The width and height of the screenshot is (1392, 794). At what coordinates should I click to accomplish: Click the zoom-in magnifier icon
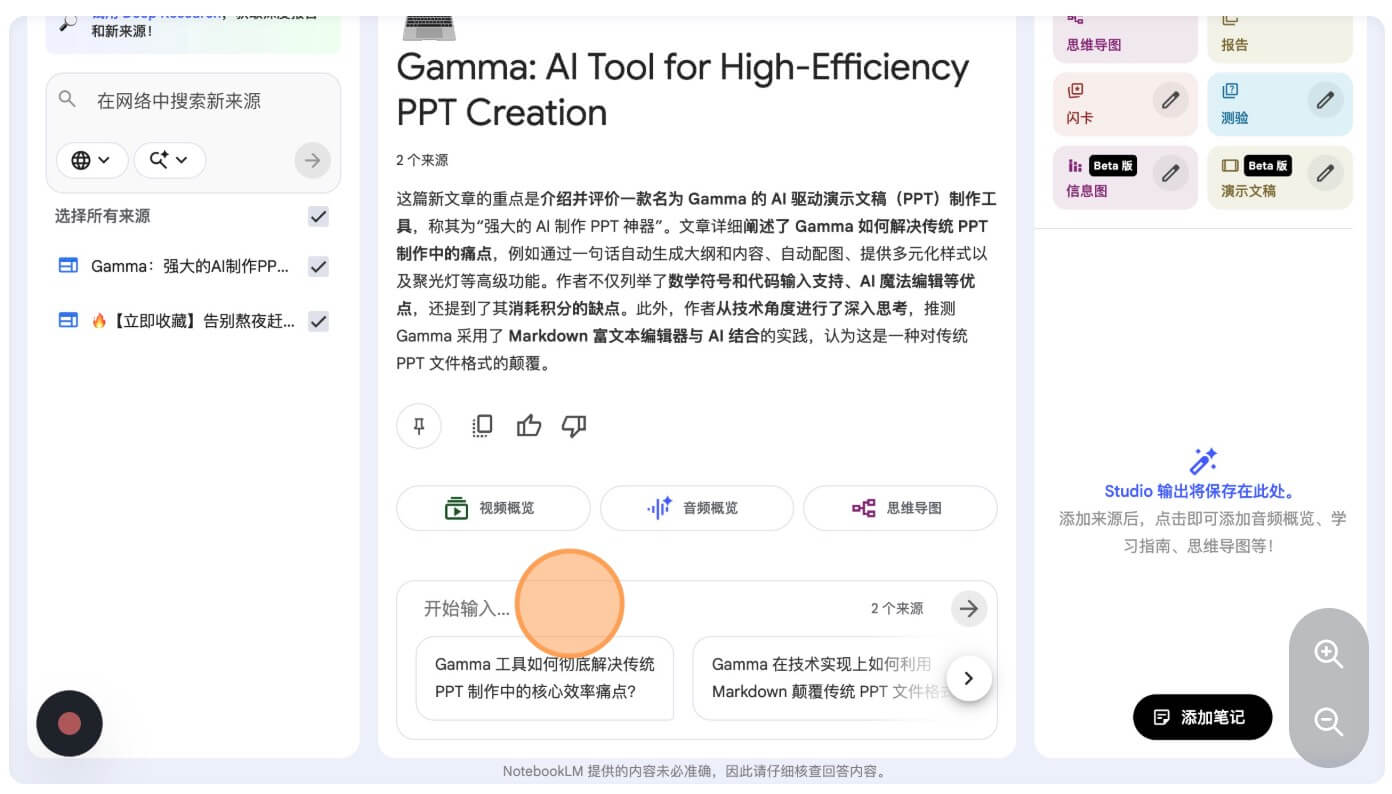coord(1329,655)
